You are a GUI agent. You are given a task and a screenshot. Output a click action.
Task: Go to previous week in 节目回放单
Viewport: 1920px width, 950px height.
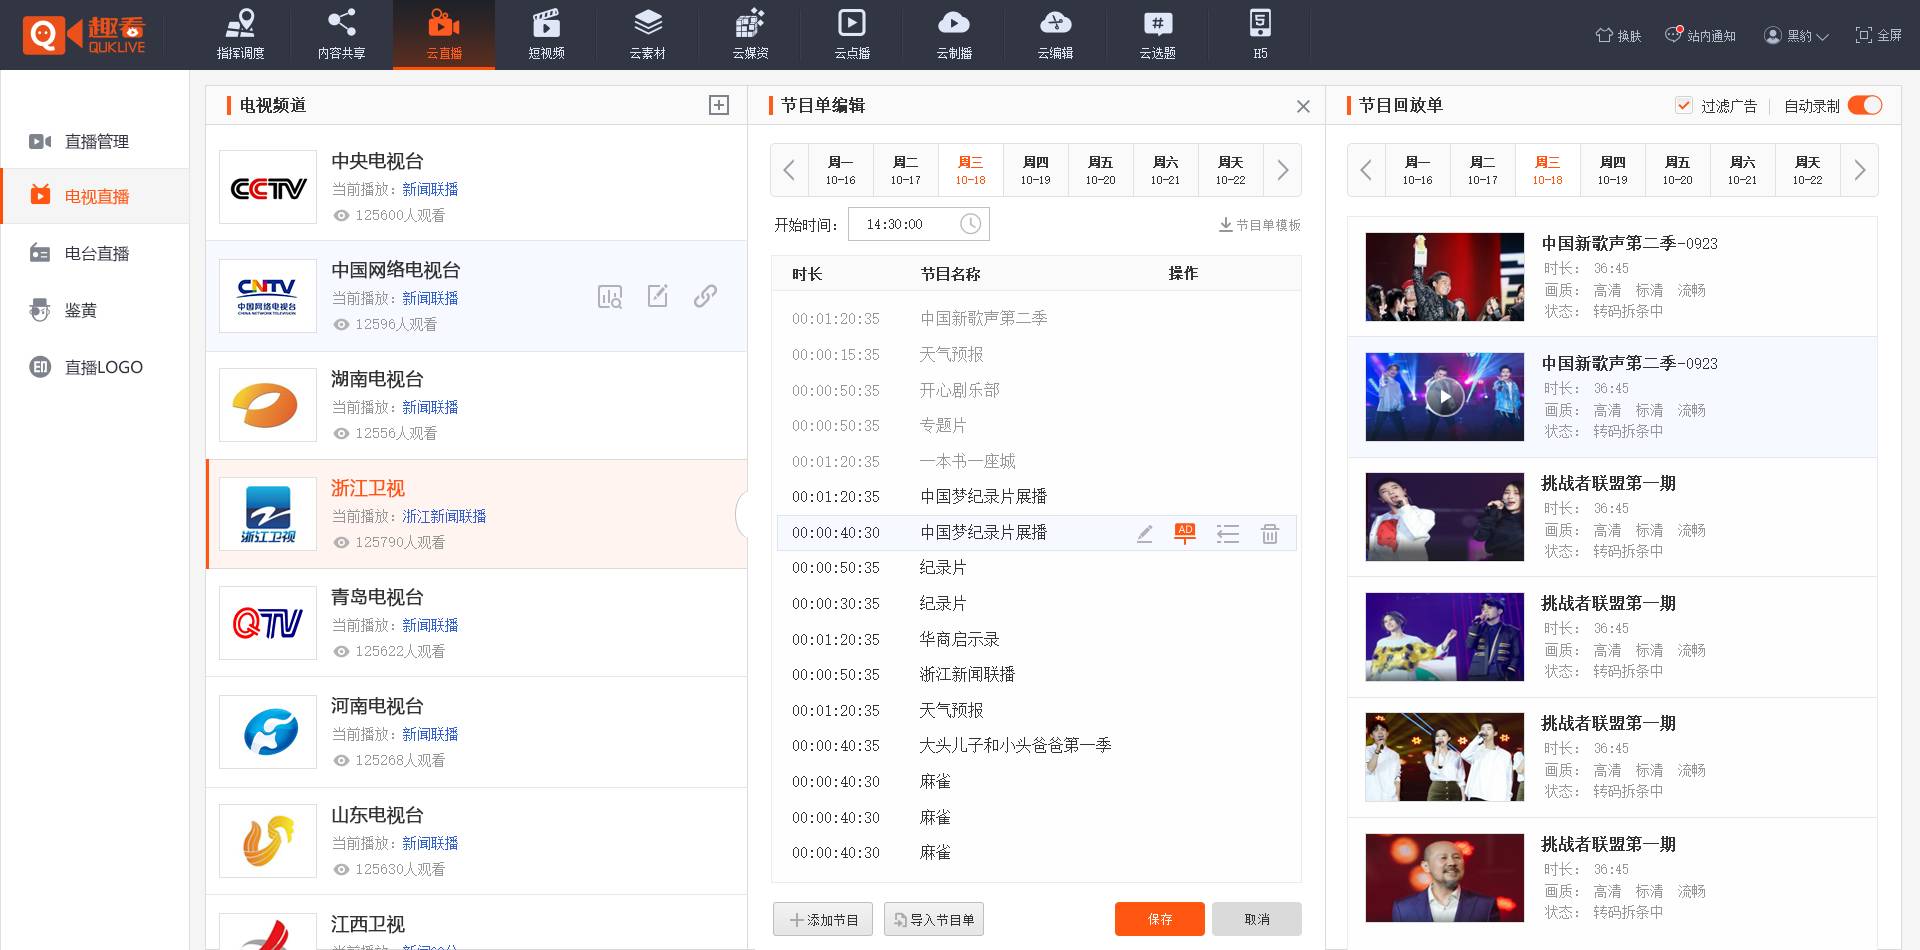click(1366, 170)
